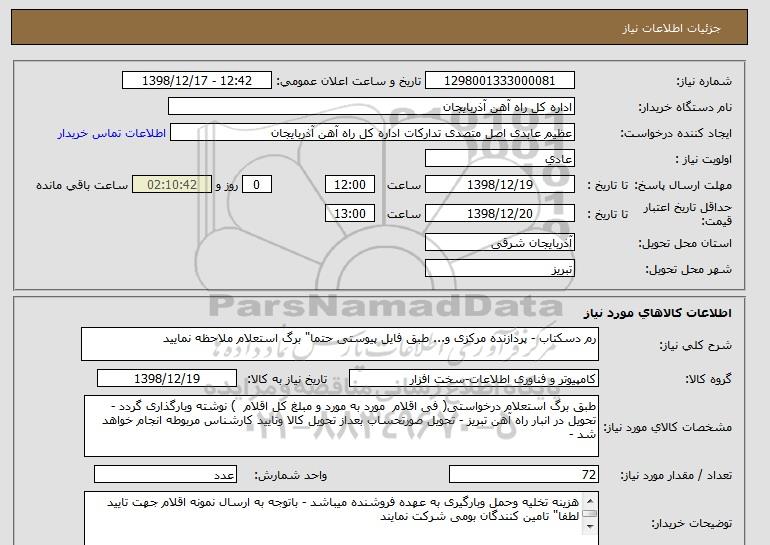770x545 pixels.
Task: Click delivery province field آذربایجان شرقی
Action: [499, 243]
